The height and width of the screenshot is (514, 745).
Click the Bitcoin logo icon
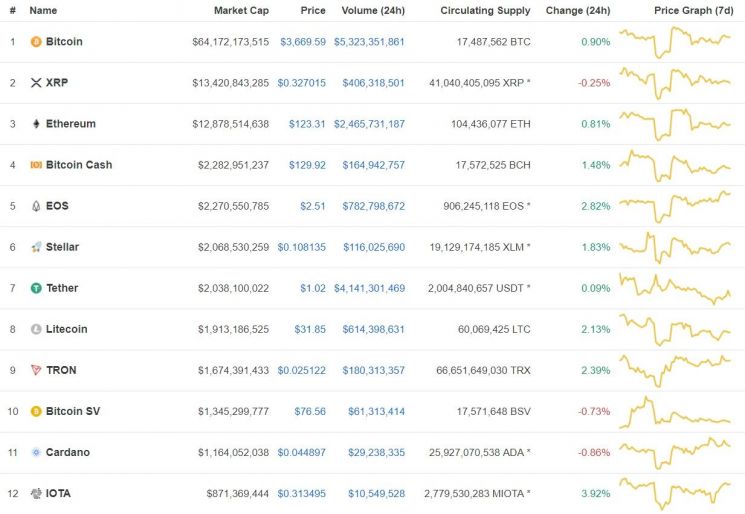pyautogui.click(x=36, y=42)
